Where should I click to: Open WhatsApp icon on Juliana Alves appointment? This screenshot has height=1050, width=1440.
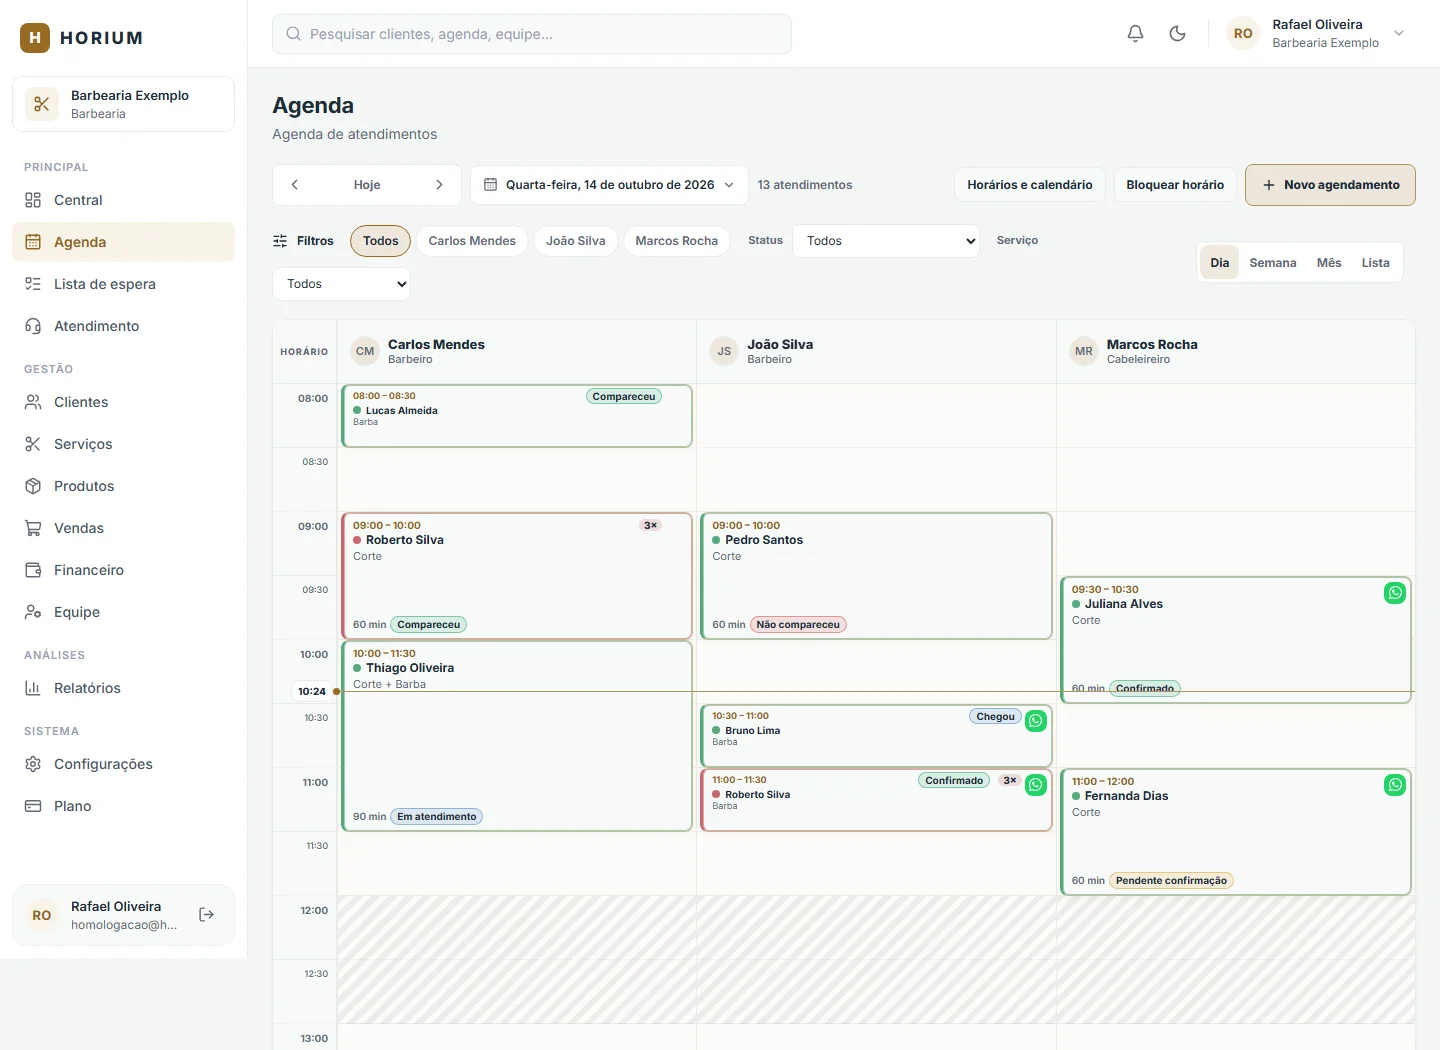tap(1395, 593)
